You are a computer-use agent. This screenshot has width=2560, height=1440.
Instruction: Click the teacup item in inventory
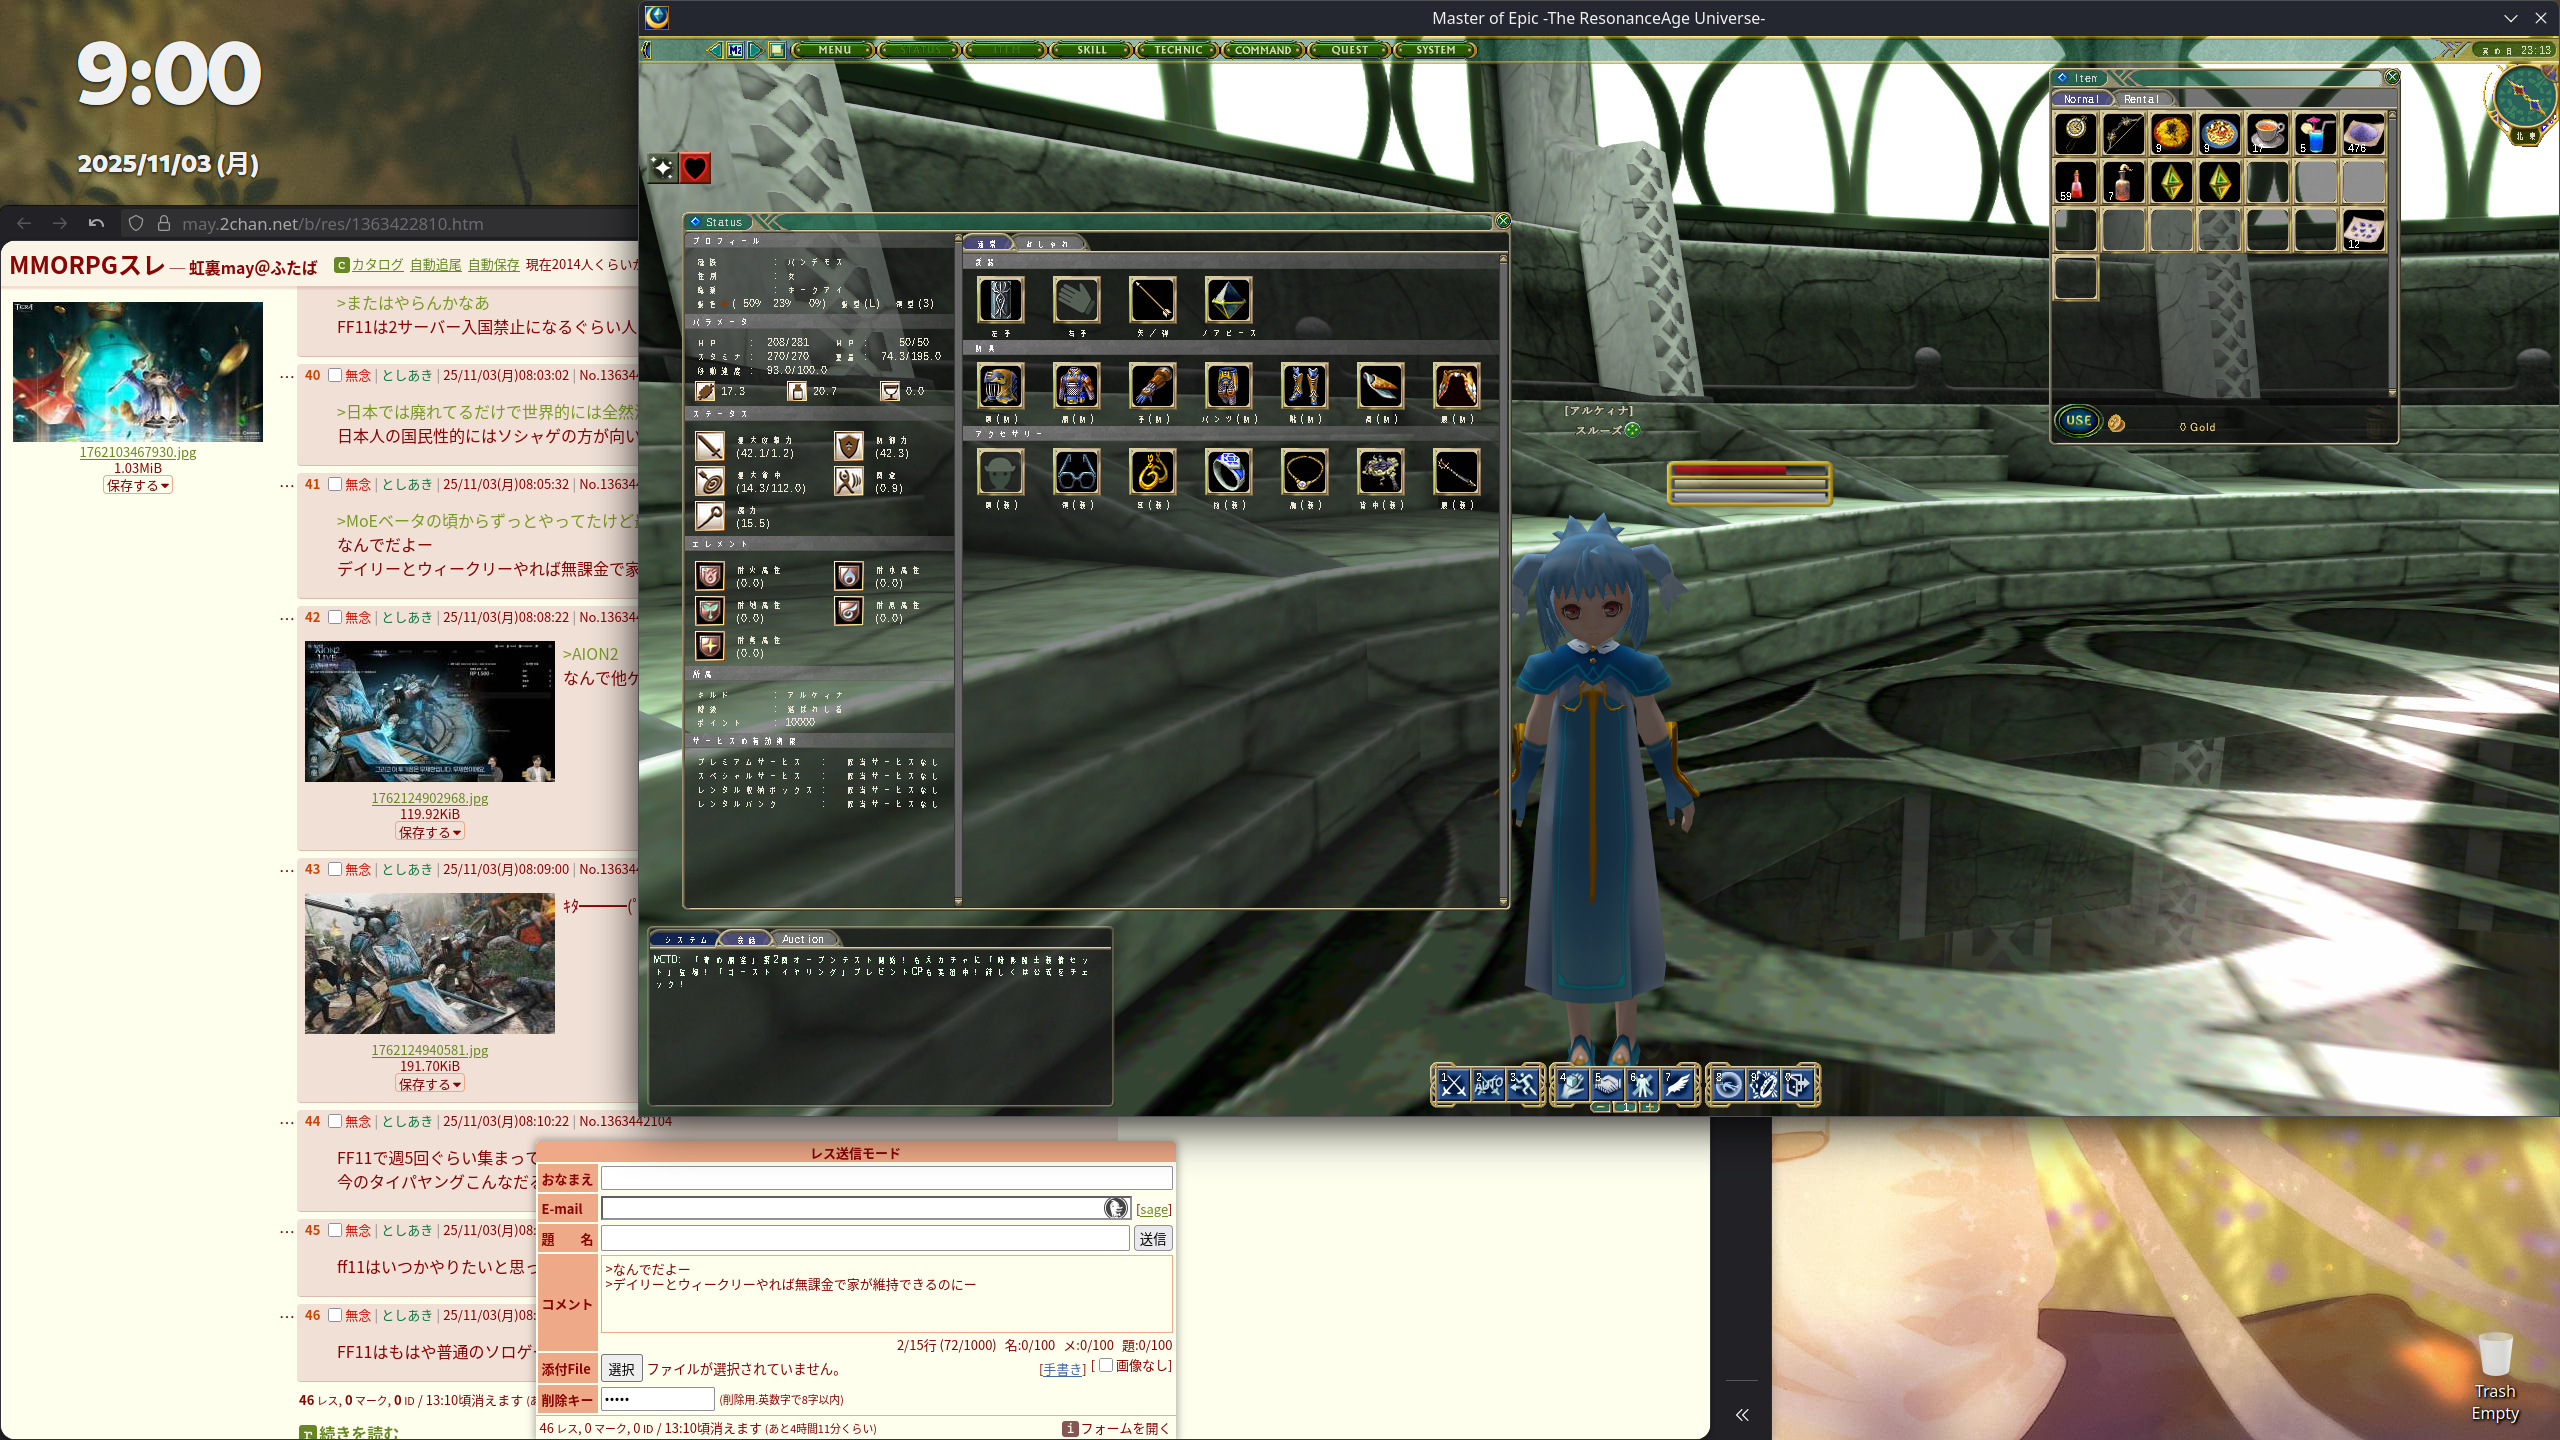(x=2267, y=134)
